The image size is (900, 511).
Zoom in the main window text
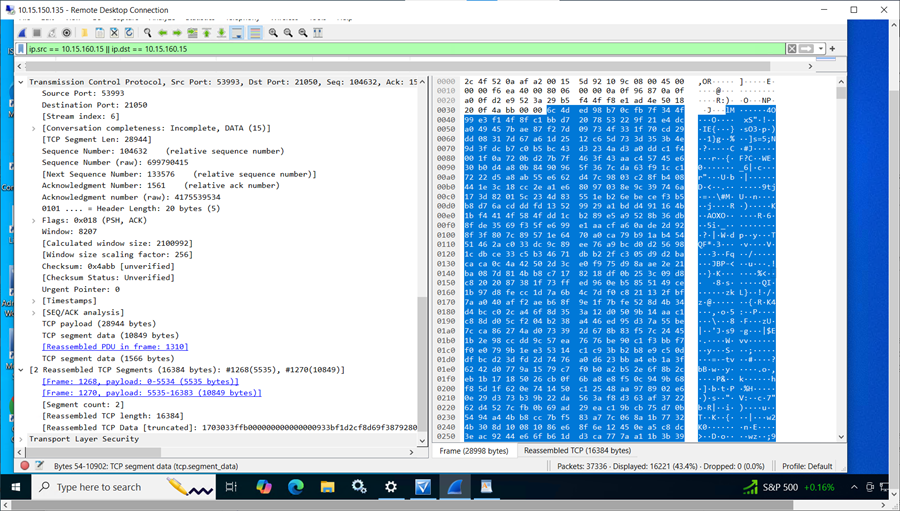tap(273, 33)
